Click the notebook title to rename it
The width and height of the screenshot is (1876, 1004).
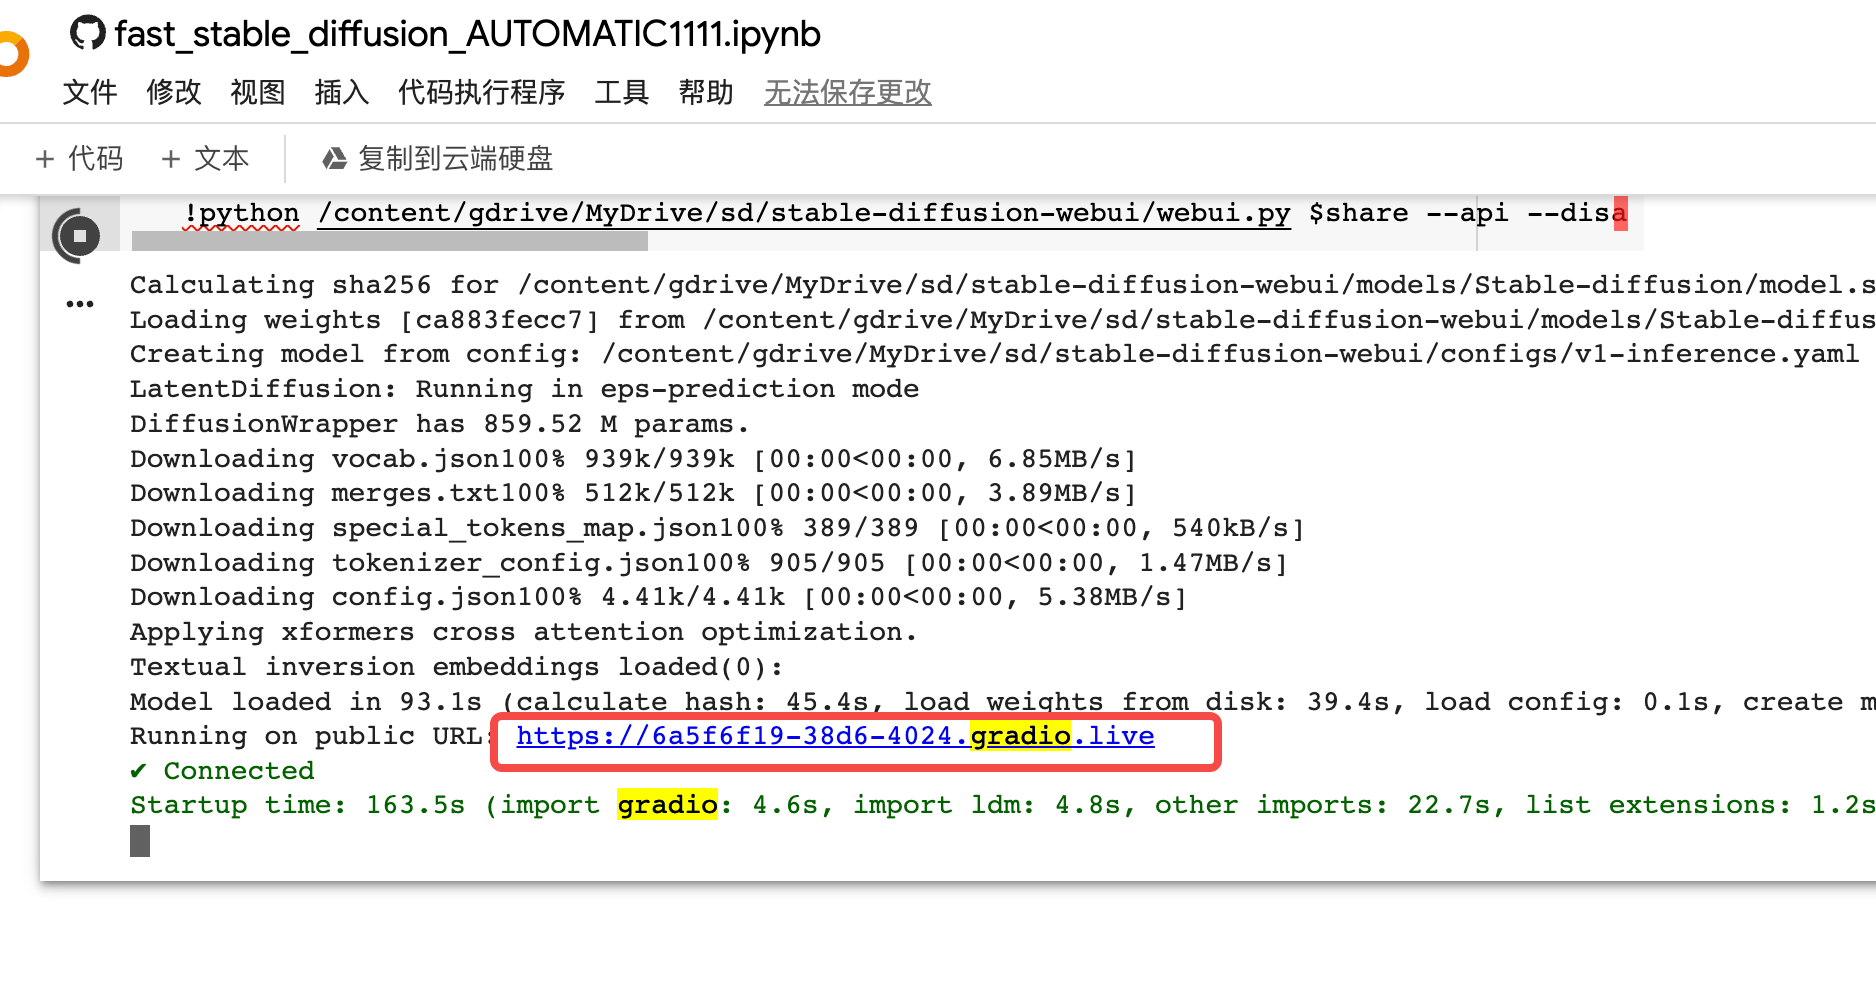point(466,33)
